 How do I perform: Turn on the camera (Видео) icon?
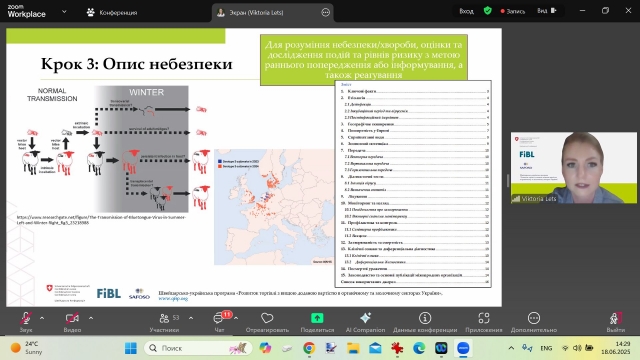click(72, 318)
